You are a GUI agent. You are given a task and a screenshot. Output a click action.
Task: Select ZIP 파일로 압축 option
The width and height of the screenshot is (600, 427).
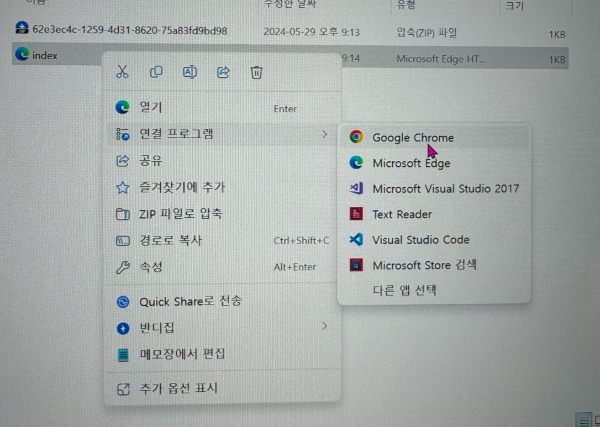click(222, 214)
